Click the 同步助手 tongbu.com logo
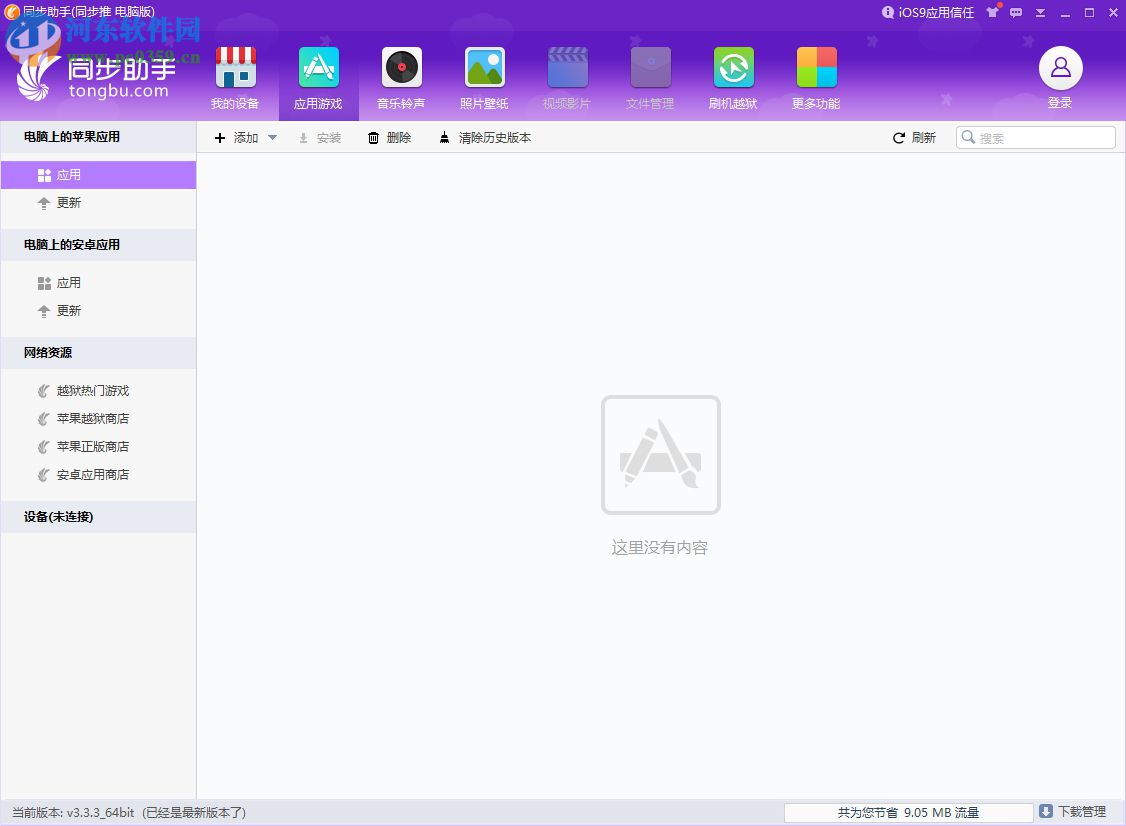This screenshot has height=826, width=1126. 96,77
